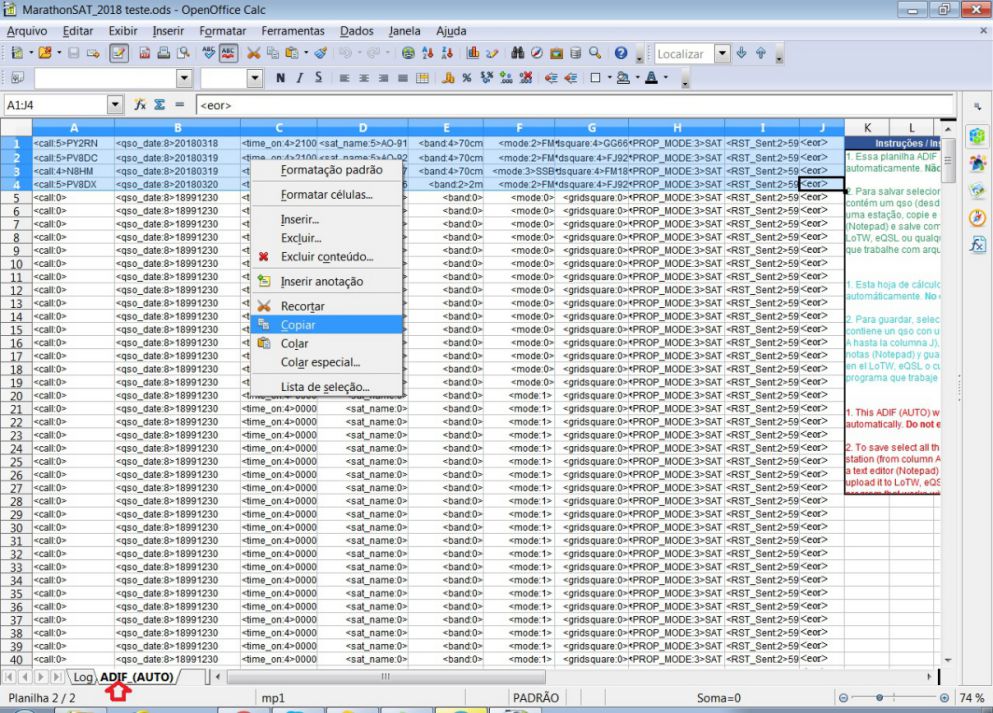Screen dimensions: 993x713
Task: Click the Localizar search field
Action: click(x=682, y=54)
